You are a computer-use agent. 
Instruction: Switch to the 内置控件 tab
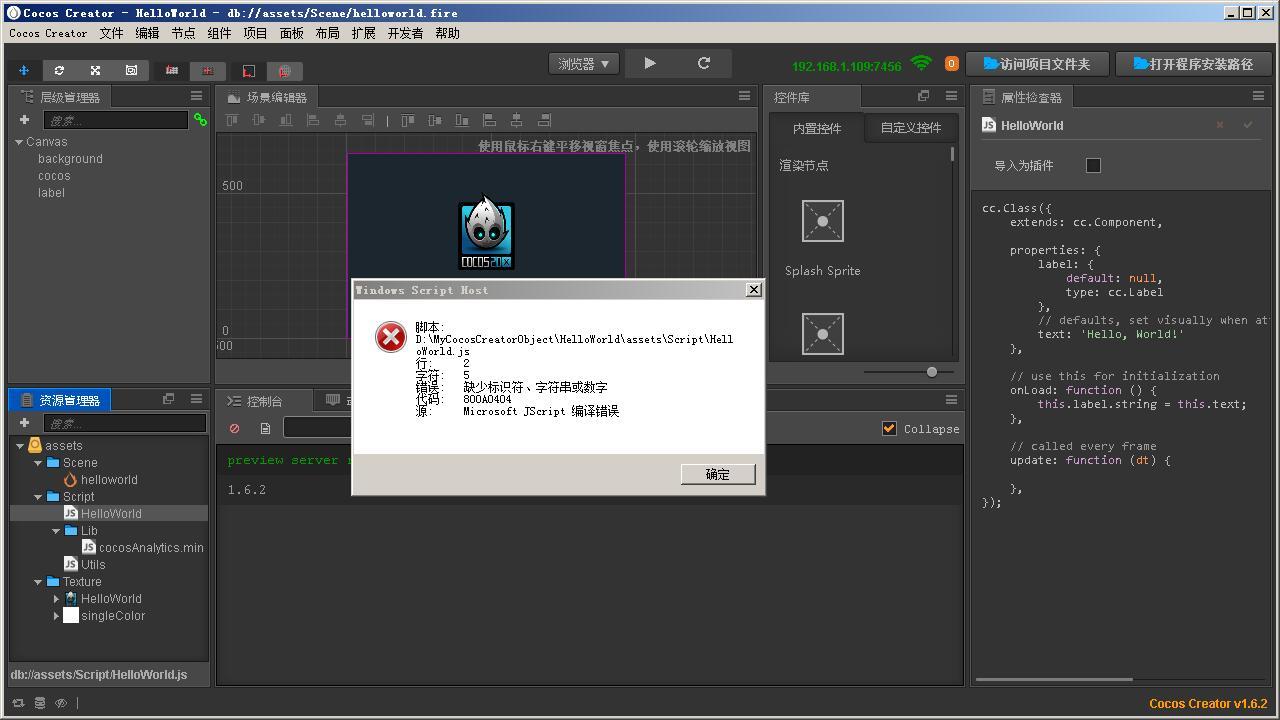point(817,128)
